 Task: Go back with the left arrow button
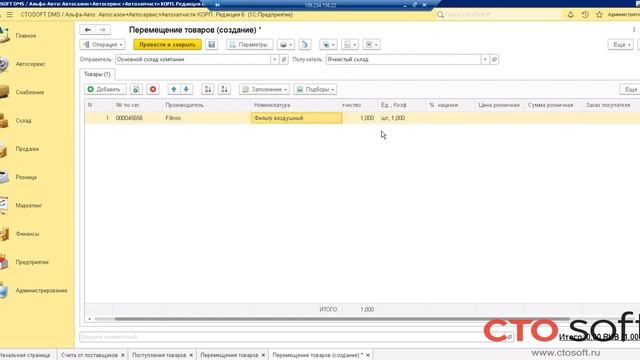tap(88, 30)
